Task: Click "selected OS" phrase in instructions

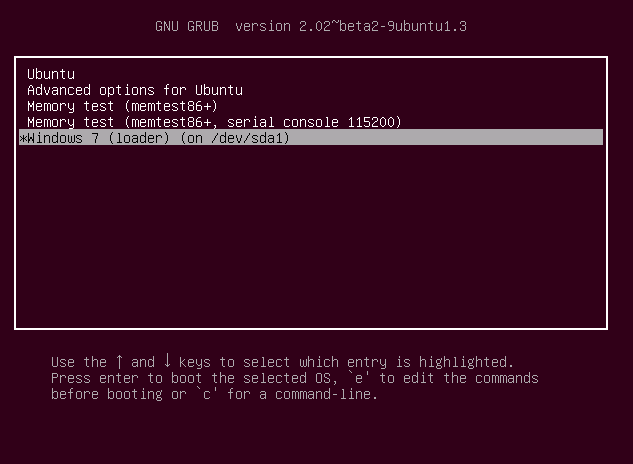Action: (285, 378)
